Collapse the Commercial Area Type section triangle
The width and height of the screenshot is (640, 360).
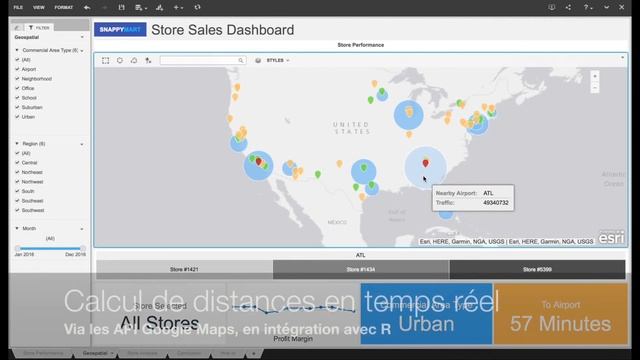pos(17,50)
